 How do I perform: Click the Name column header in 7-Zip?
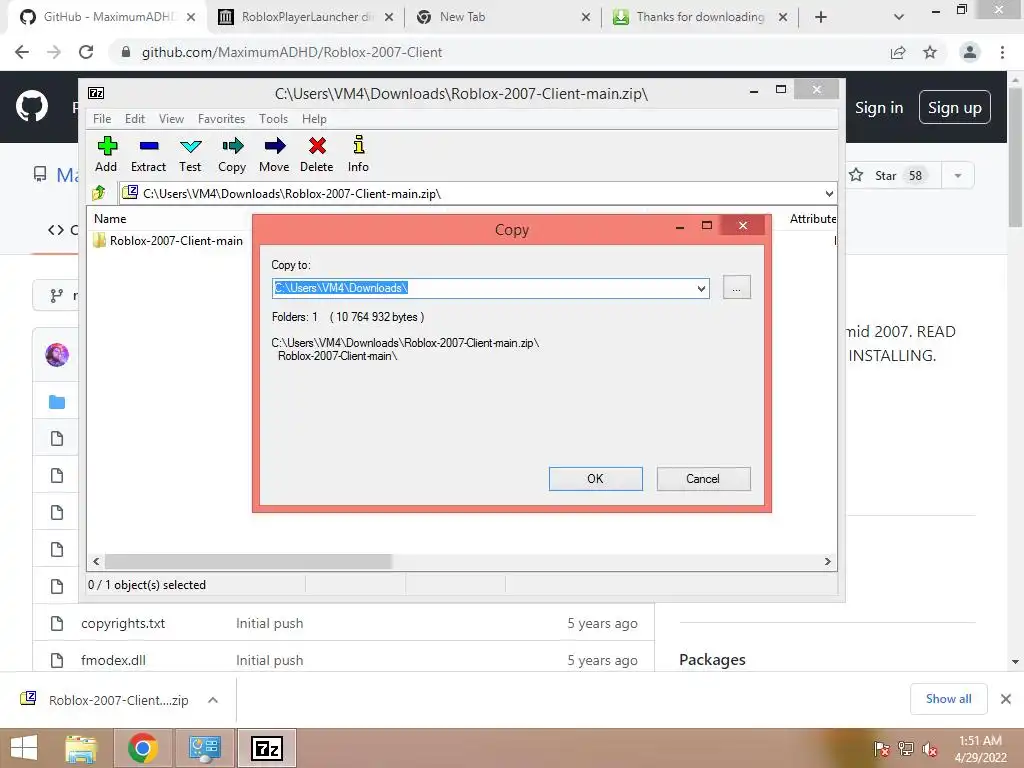coord(110,219)
